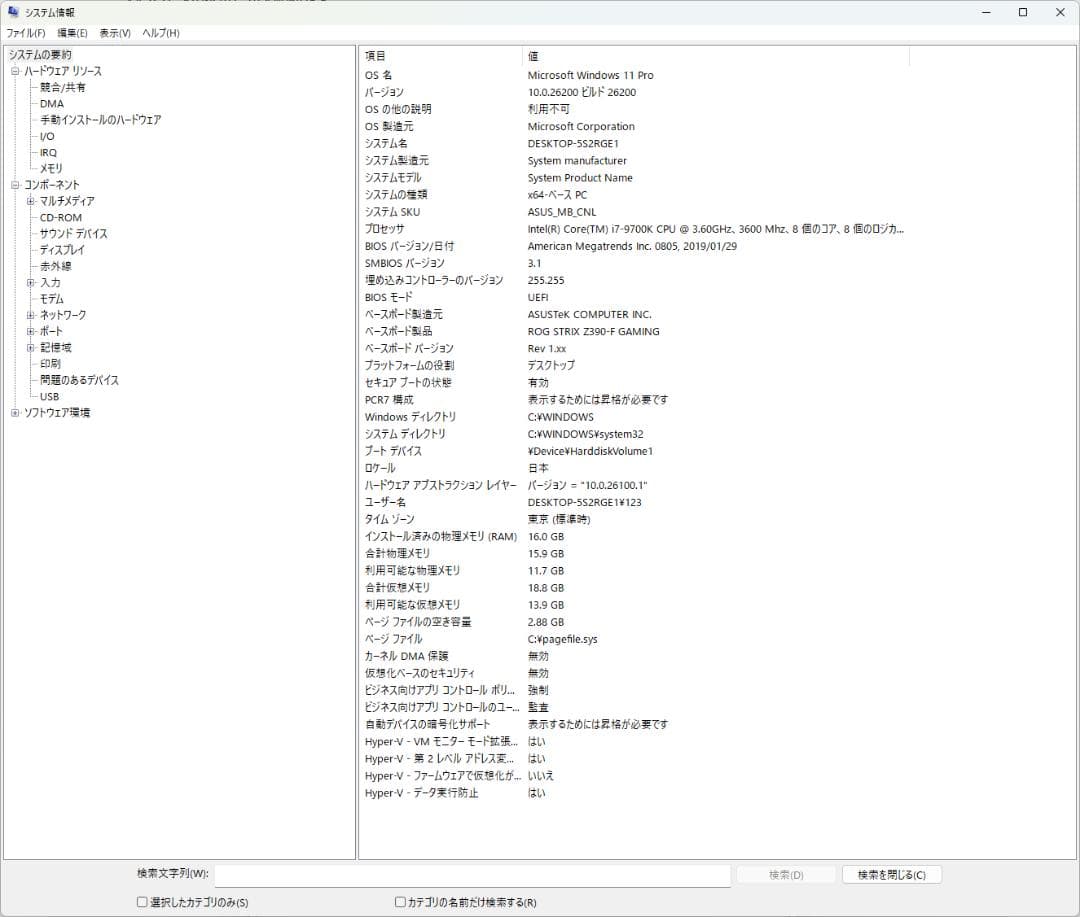Click the system information icon in the title bar

[x=11, y=11]
